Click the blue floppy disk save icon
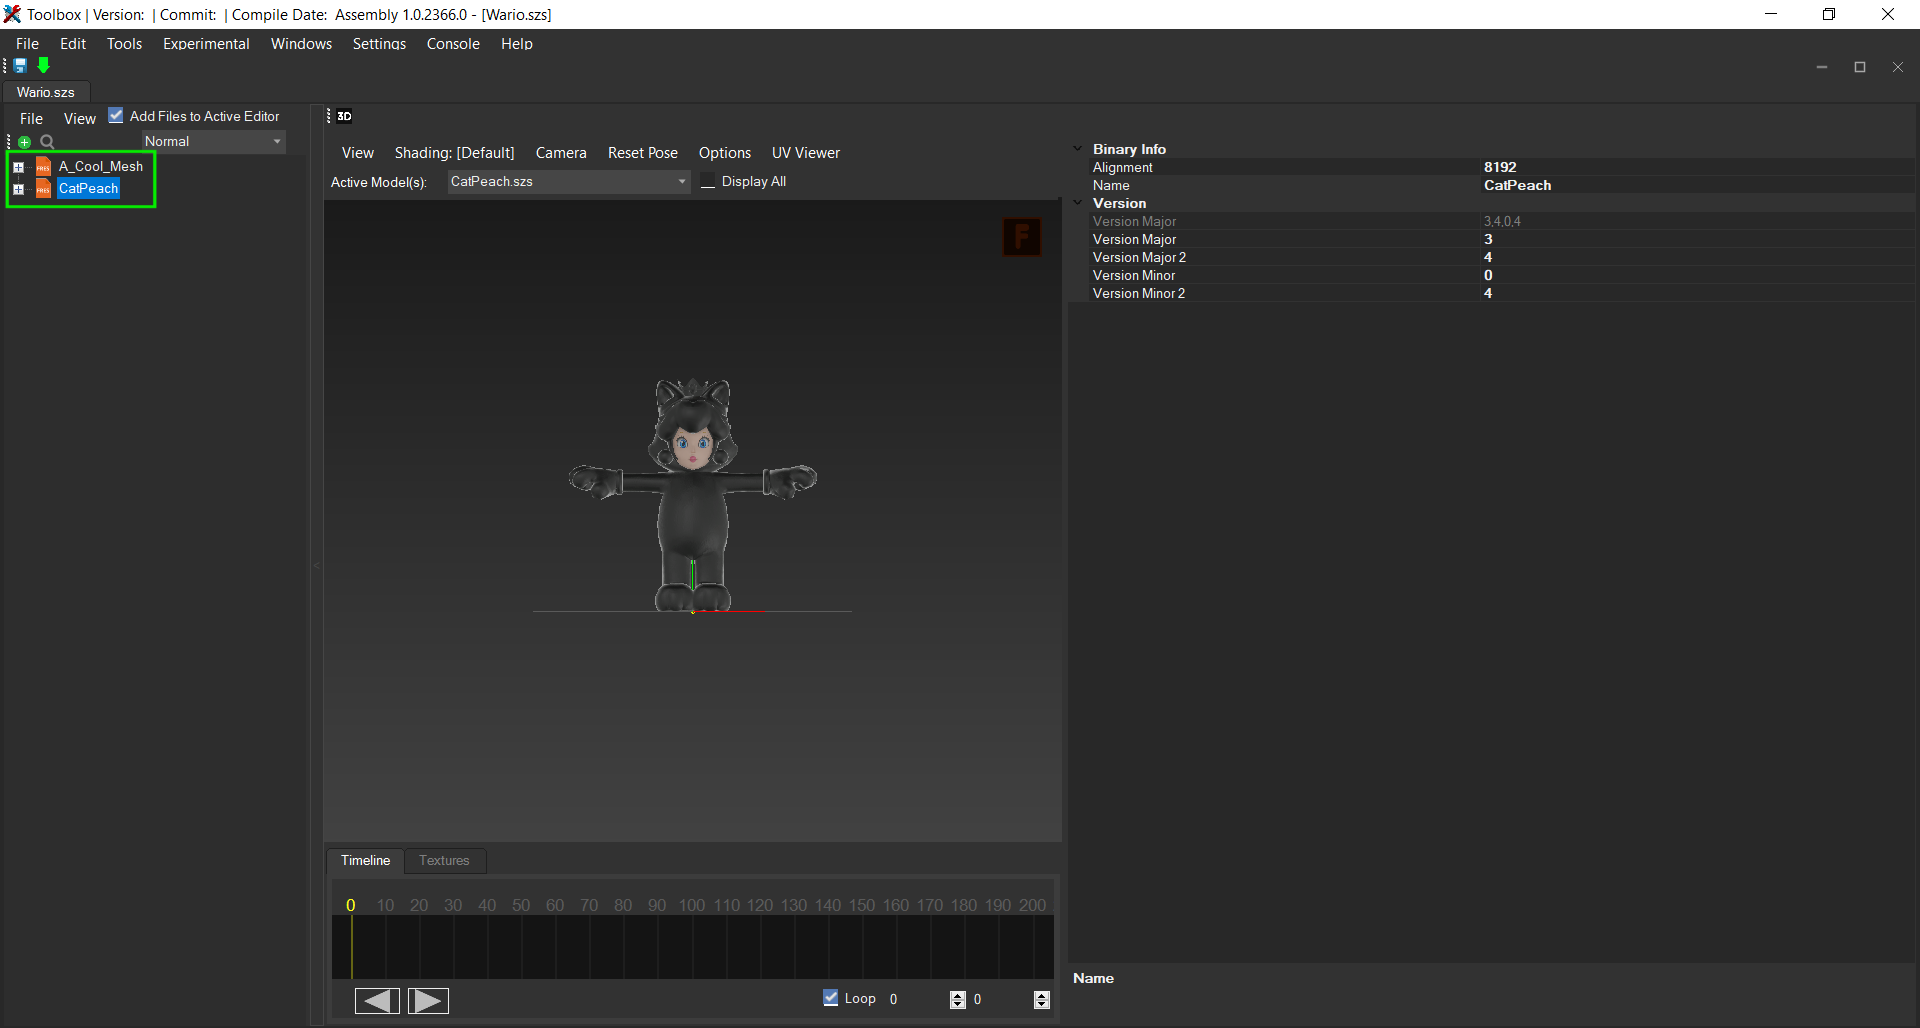Image resolution: width=1920 pixels, height=1028 pixels. click(20, 66)
